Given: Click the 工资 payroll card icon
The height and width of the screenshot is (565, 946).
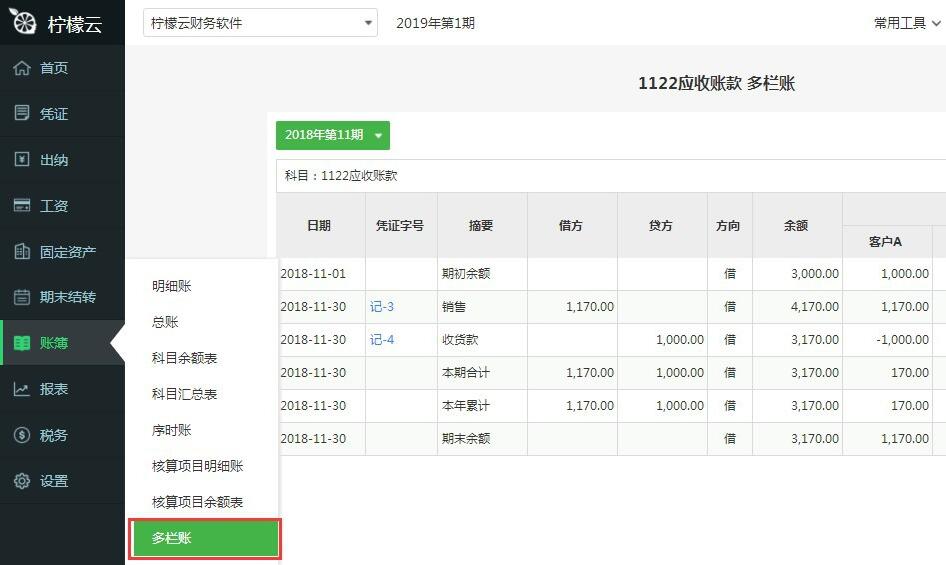Looking at the screenshot, I should tap(22, 205).
